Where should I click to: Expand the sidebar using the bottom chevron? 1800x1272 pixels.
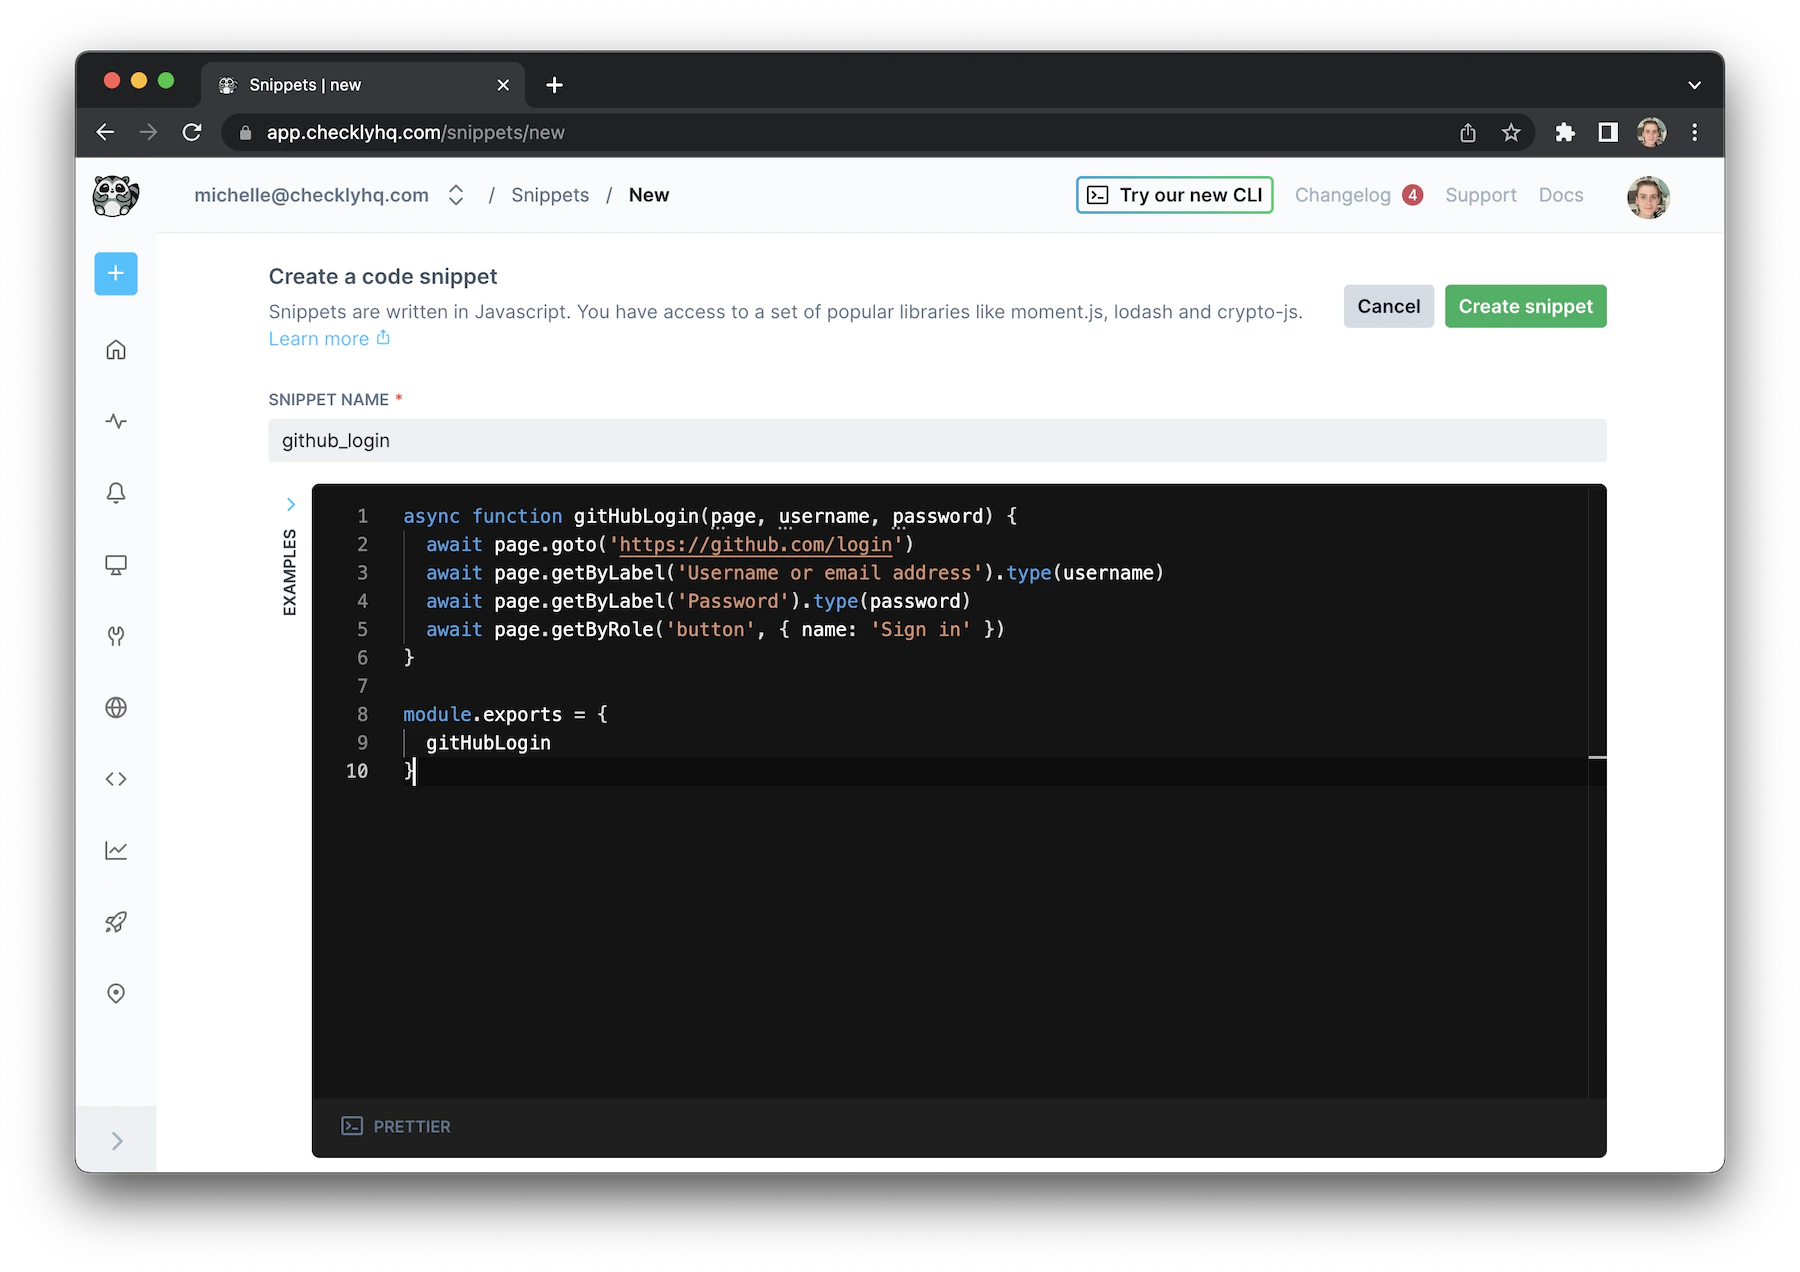(x=117, y=1140)
